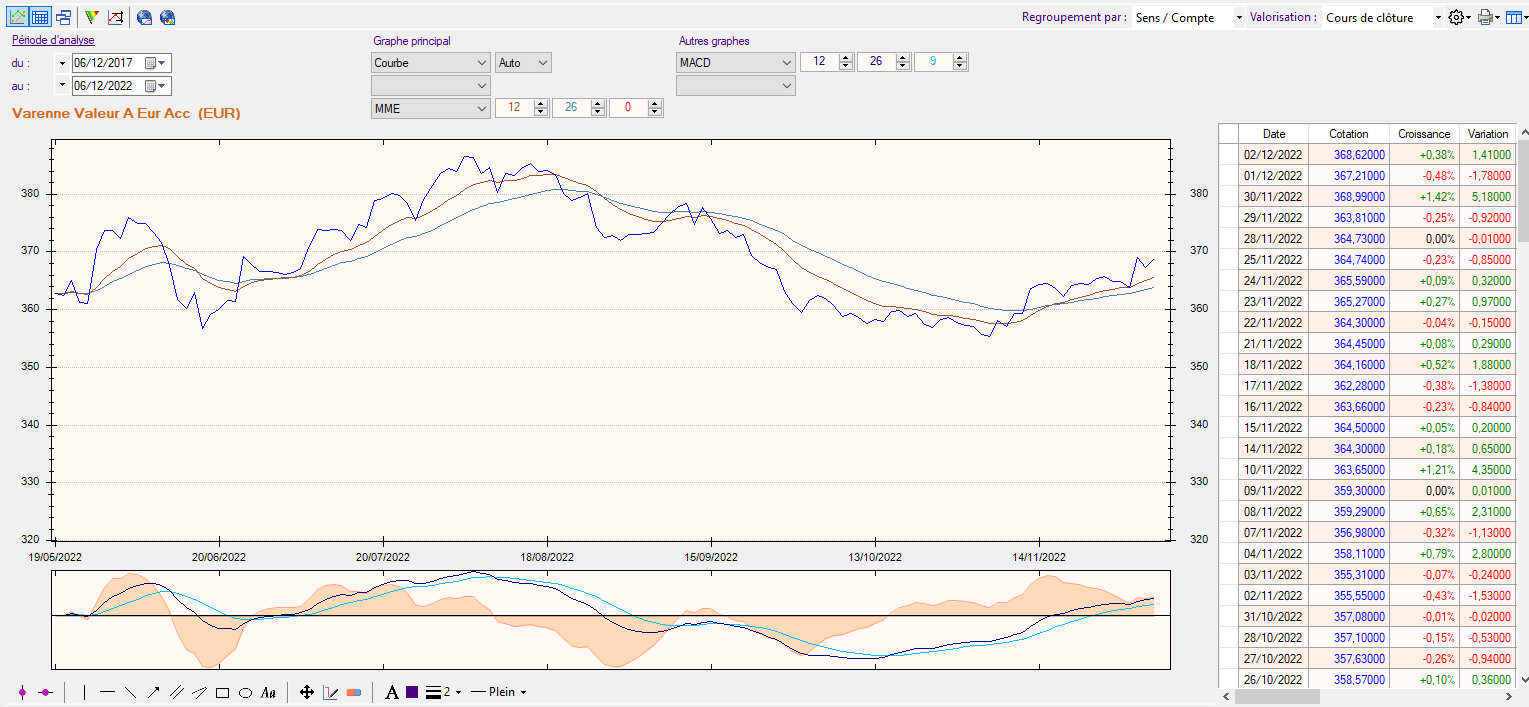The width and height of the screenshot is (1529, 707).
Task: Open the printer icon menu
Action: [x=1488, y=17]
